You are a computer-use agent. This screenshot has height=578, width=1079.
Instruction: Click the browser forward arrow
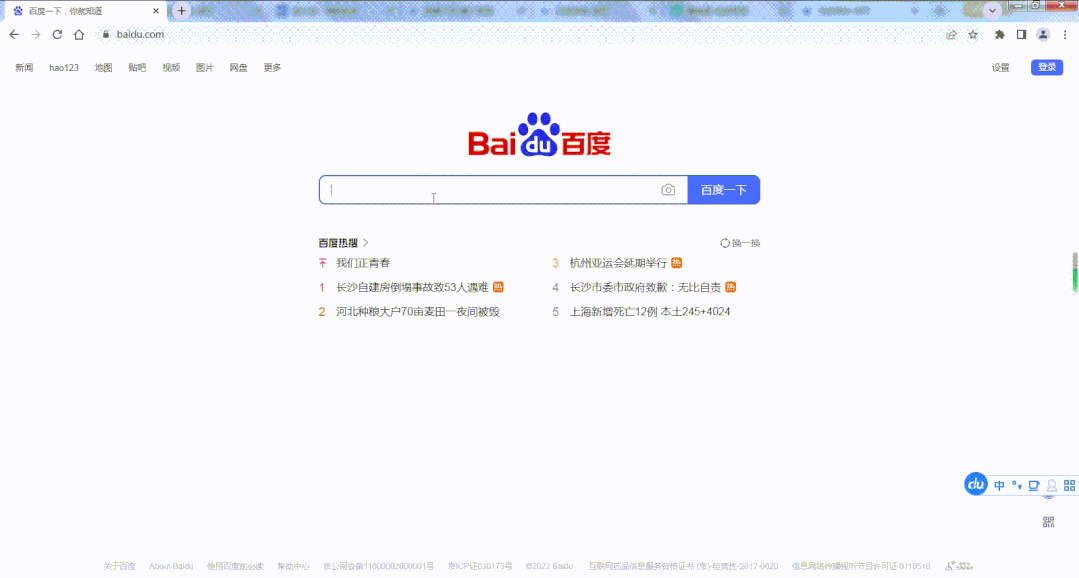coord(36,34)
